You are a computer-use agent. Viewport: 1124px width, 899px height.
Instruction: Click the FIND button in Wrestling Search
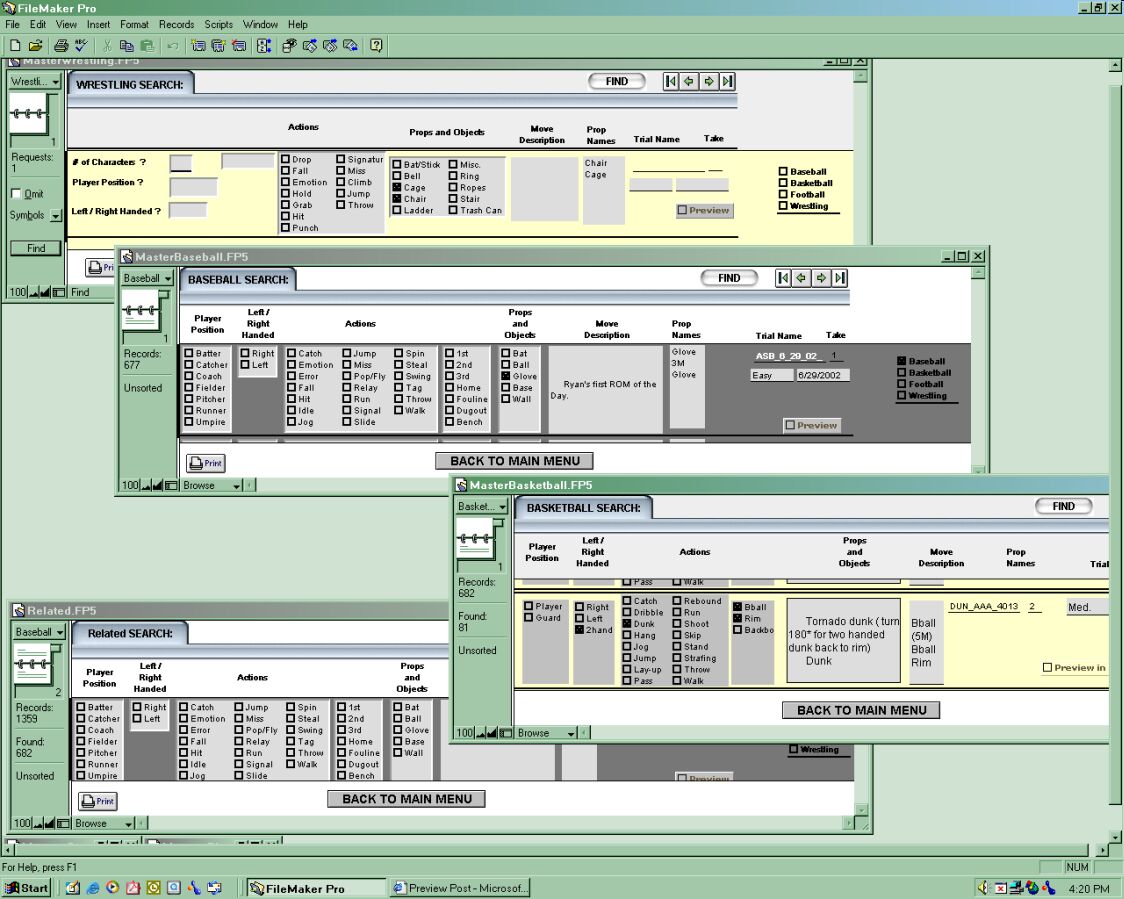point(617,81)
